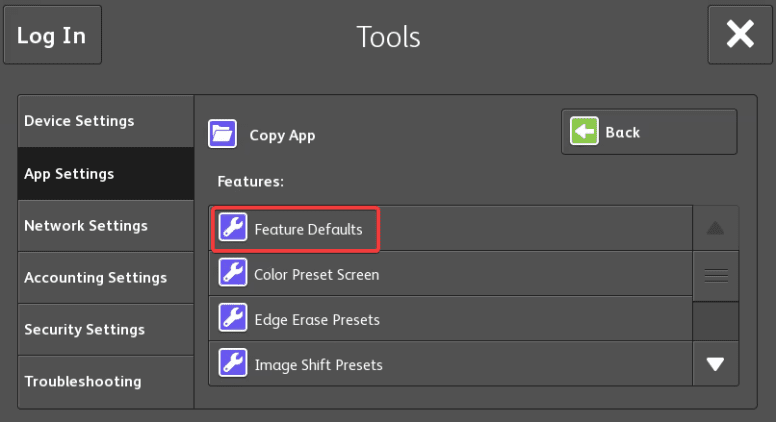The width and height of the screenshot is (776, 422).
Task: Switch to Network Settings tab
Action: (x=105, y=226)
